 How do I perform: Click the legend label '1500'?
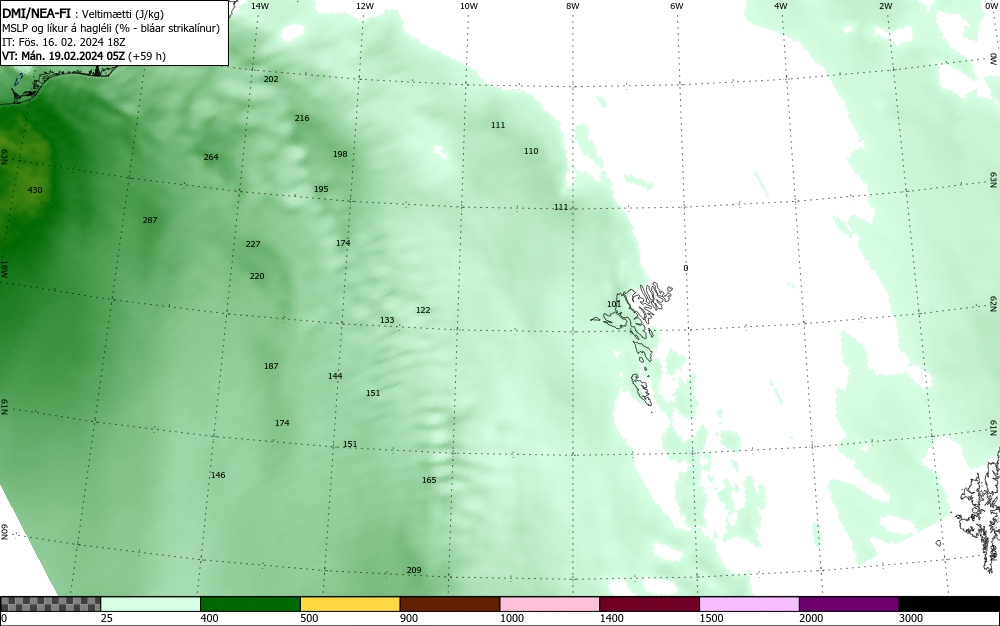711,618
